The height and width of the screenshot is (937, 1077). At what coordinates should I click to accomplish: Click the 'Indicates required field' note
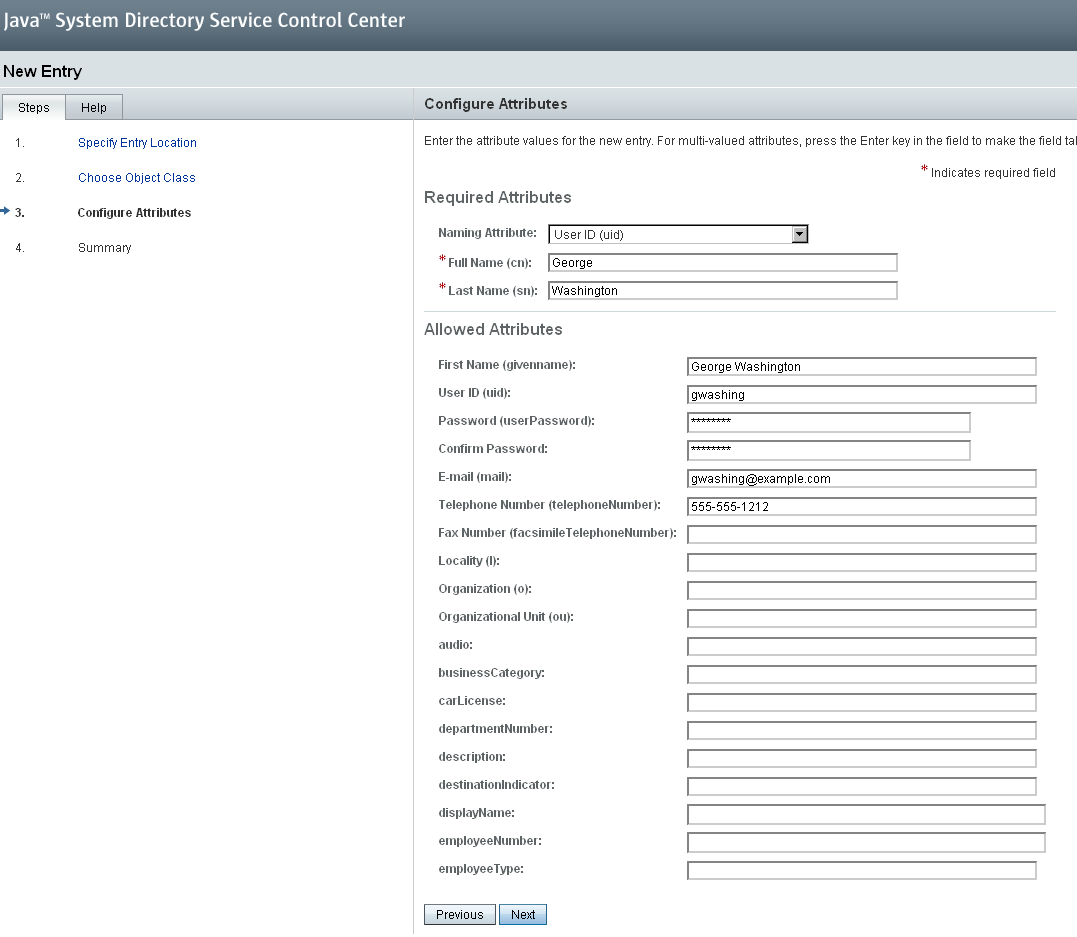(993, 172)
